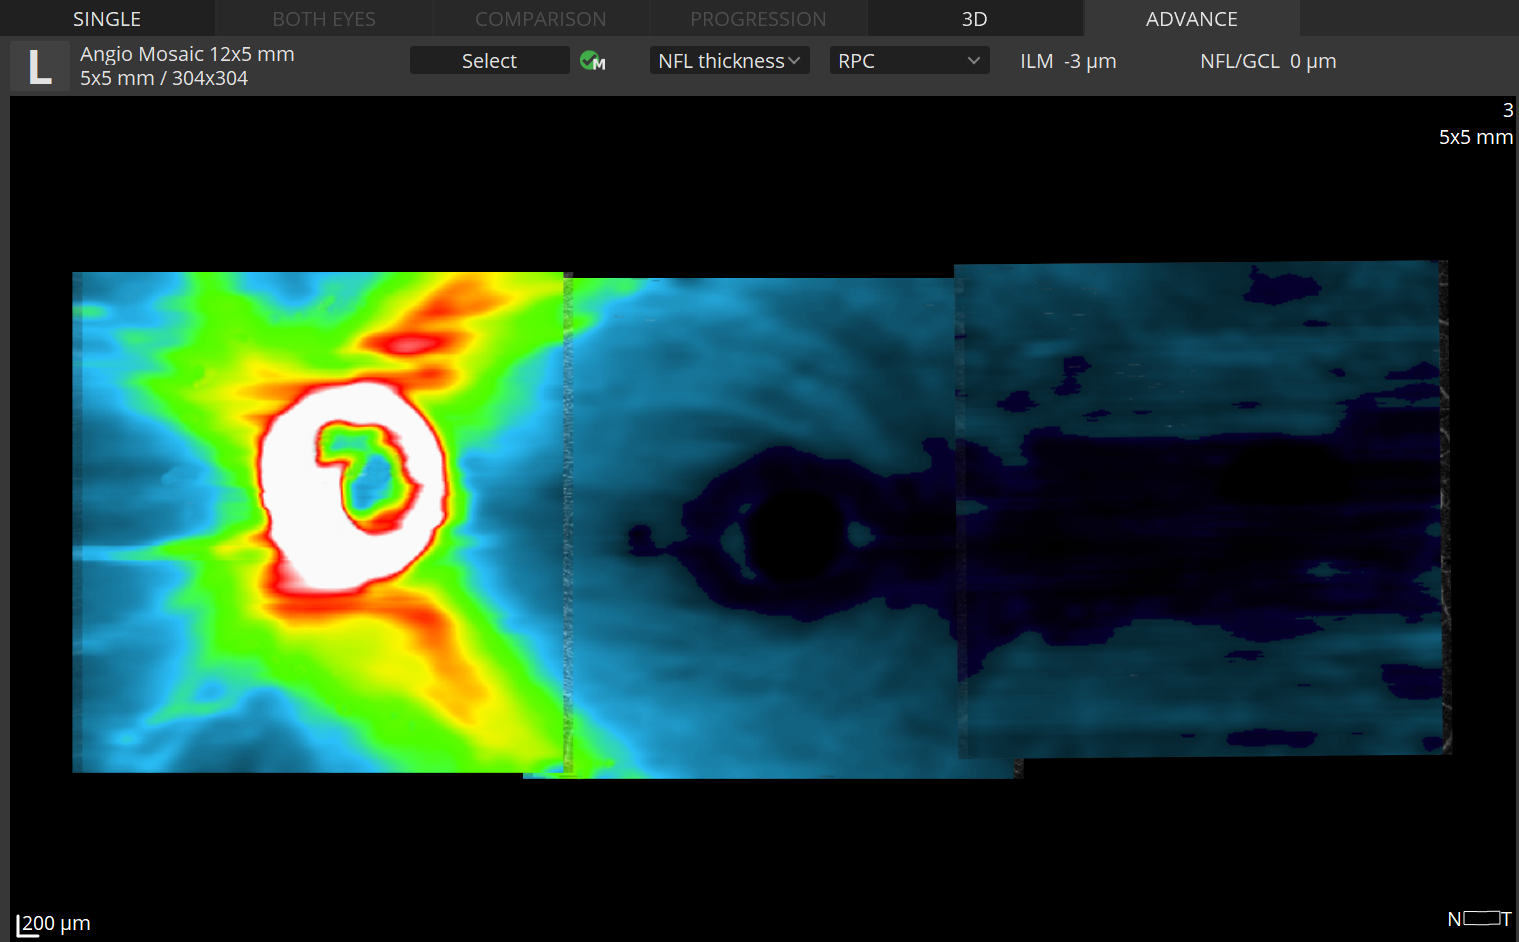The height and width of the screenshot is (942, 1519).
Task: Click the NFL/GCL 0 µm offset value
Action: 1312,61
